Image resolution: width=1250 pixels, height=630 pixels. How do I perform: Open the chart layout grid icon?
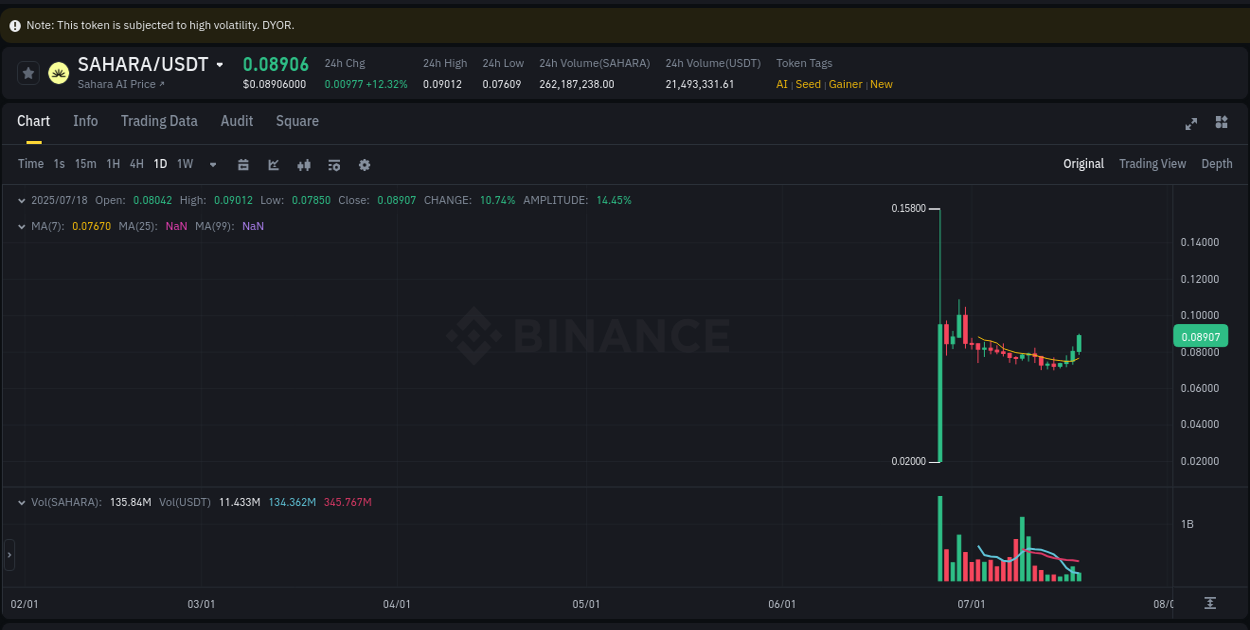coord(1221,123)
